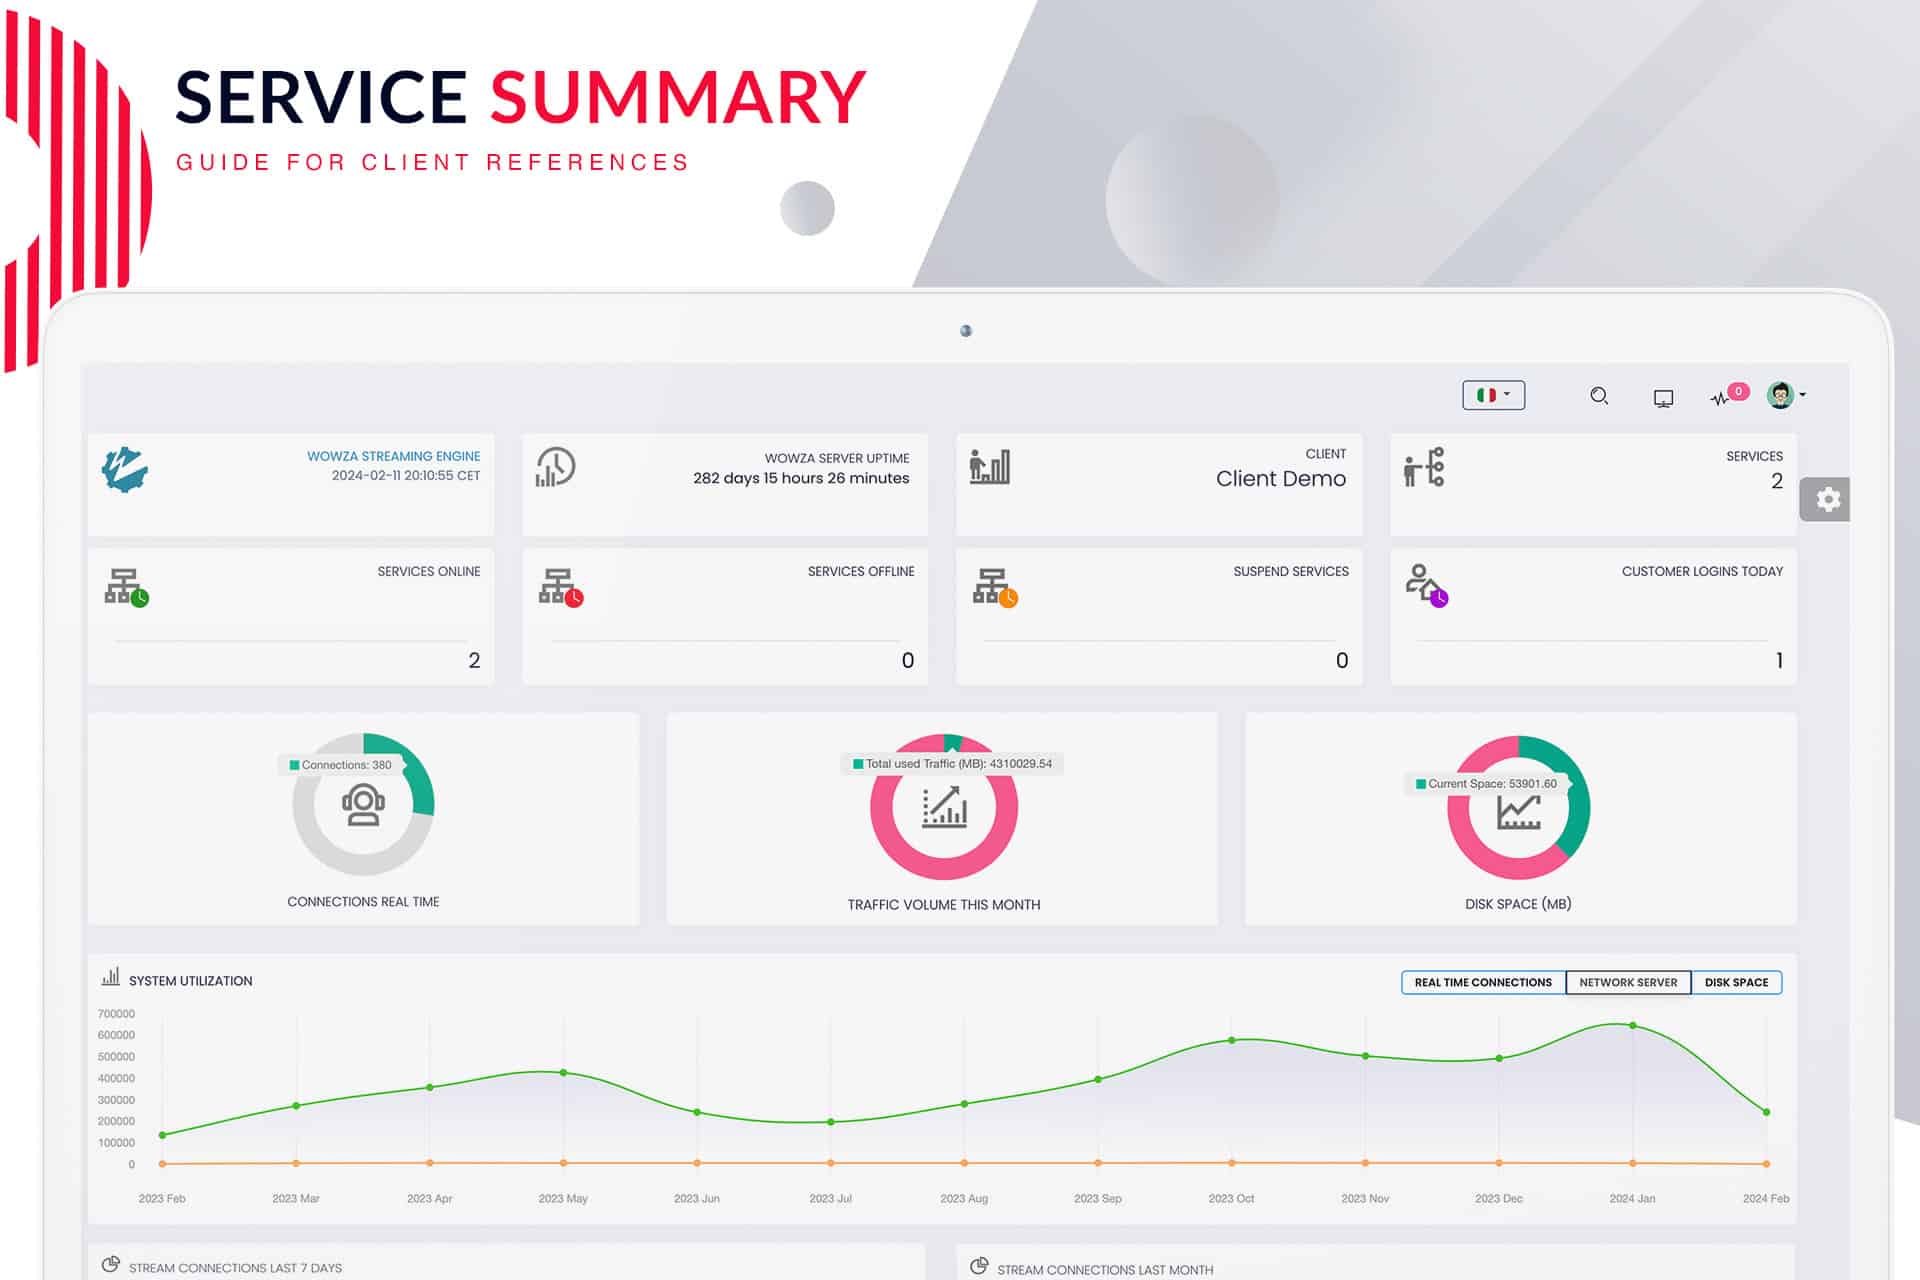The height and width of the screenshot is (1280, 1920).
Task: Open the activity pulse notifications icon
Action: pyautogui.click(x=1728, y=396)
